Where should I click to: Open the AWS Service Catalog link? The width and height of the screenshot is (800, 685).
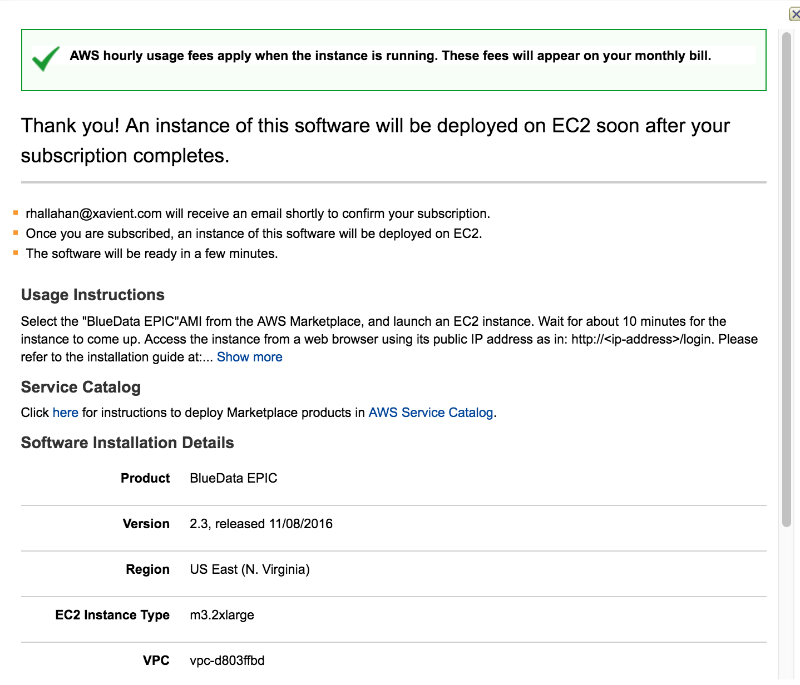[x=431, y=413]
